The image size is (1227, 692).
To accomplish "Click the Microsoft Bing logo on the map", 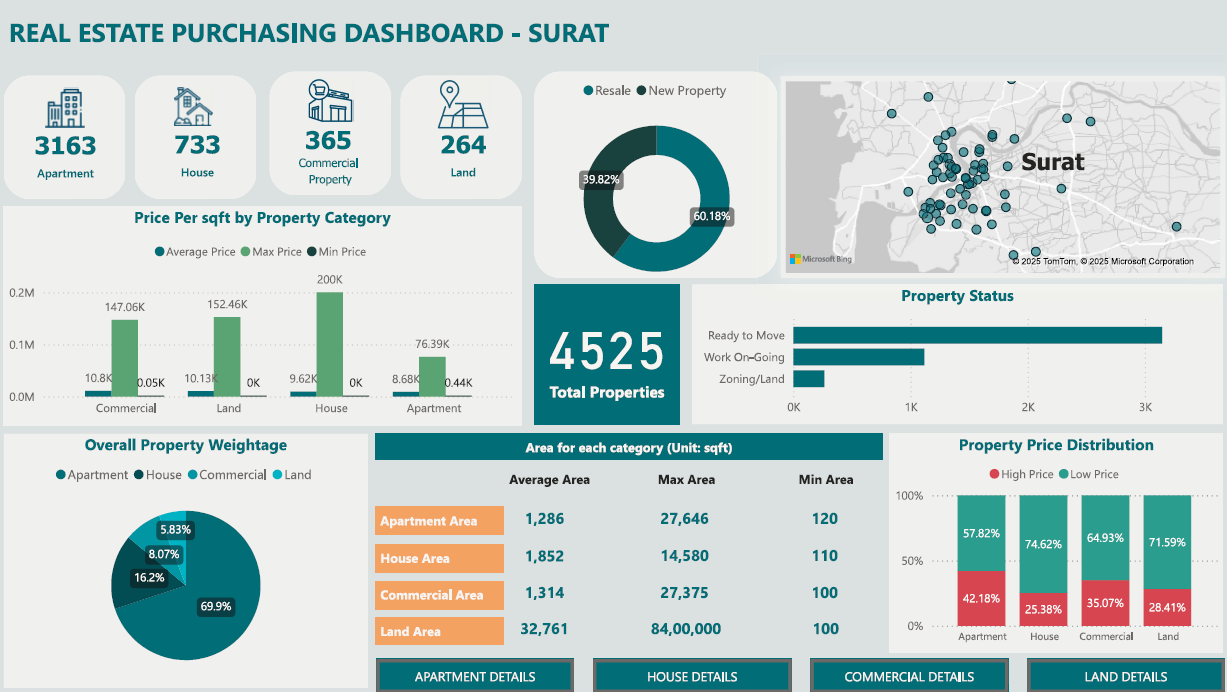I will (x=818, y=257).
